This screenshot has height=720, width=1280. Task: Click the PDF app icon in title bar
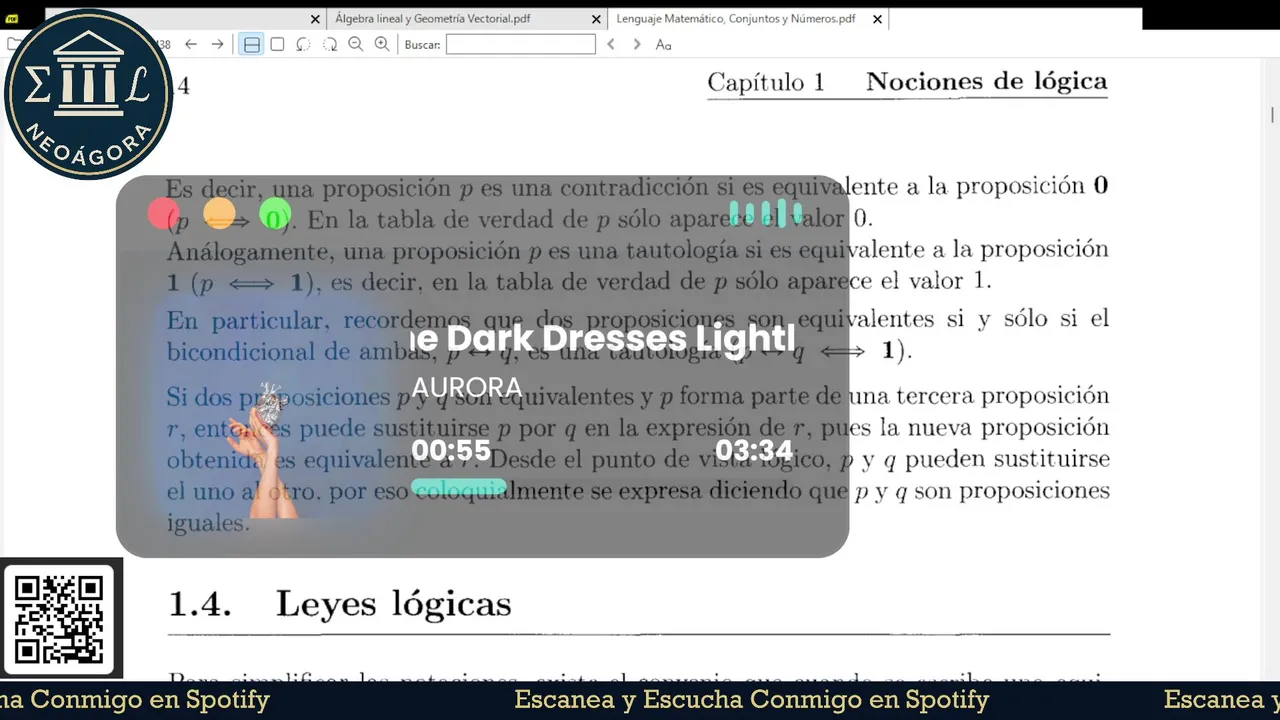(12, 19)
